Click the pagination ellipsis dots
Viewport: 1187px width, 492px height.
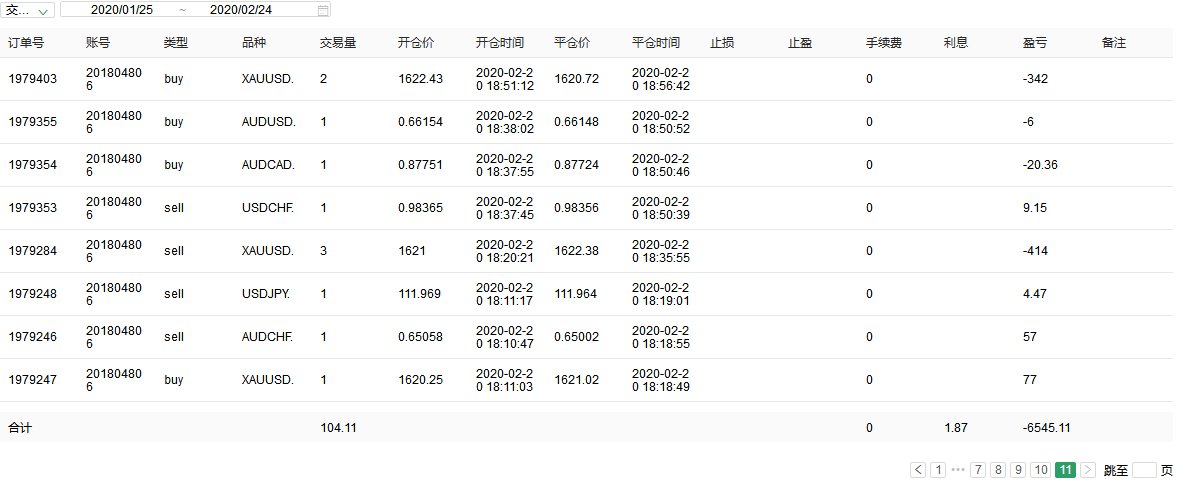click(x=958, y=470)
